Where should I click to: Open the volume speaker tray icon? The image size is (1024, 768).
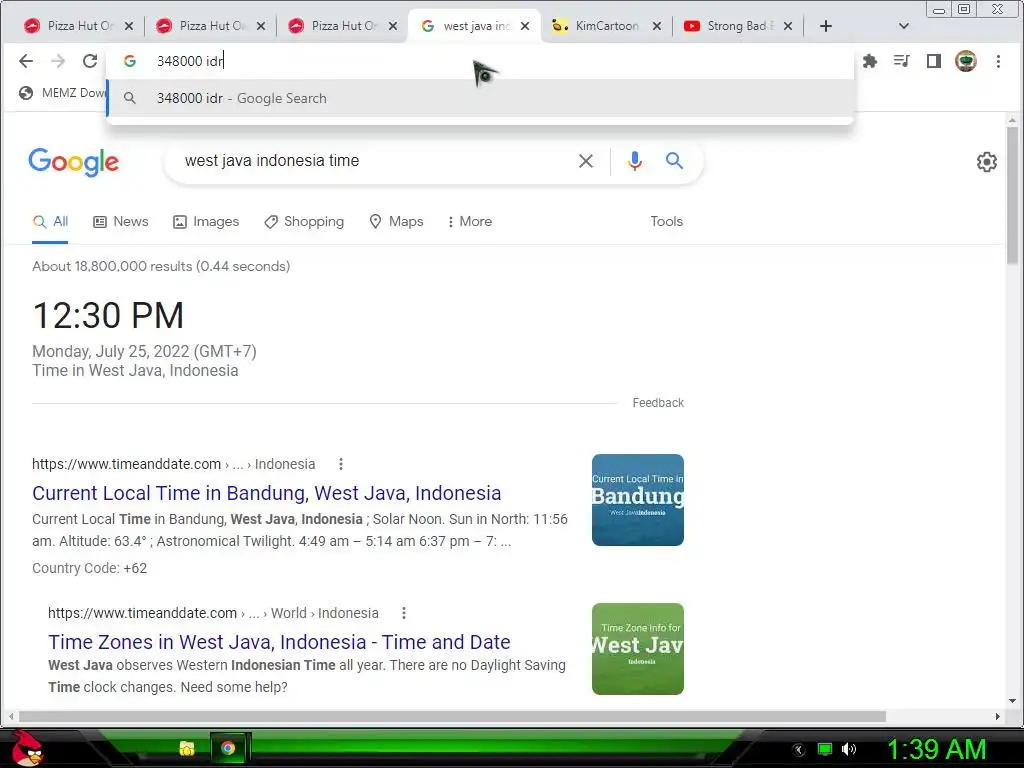pyautogui.click(x=849, y=749)
